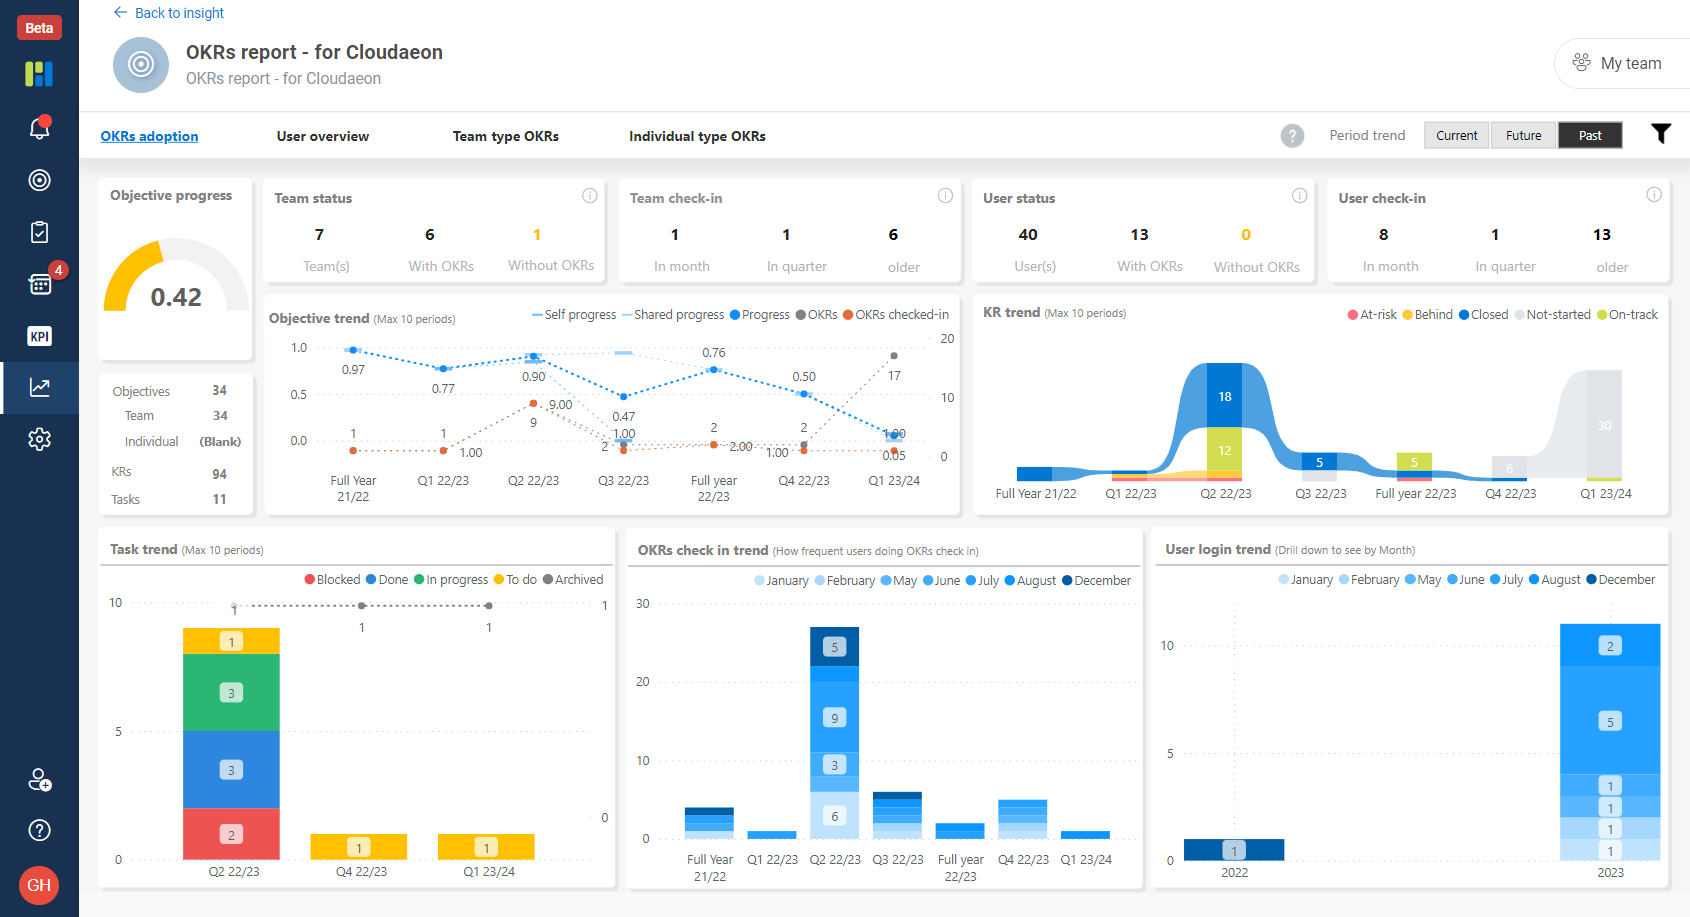Open help question mark in sidebar

tap(39, 830)
